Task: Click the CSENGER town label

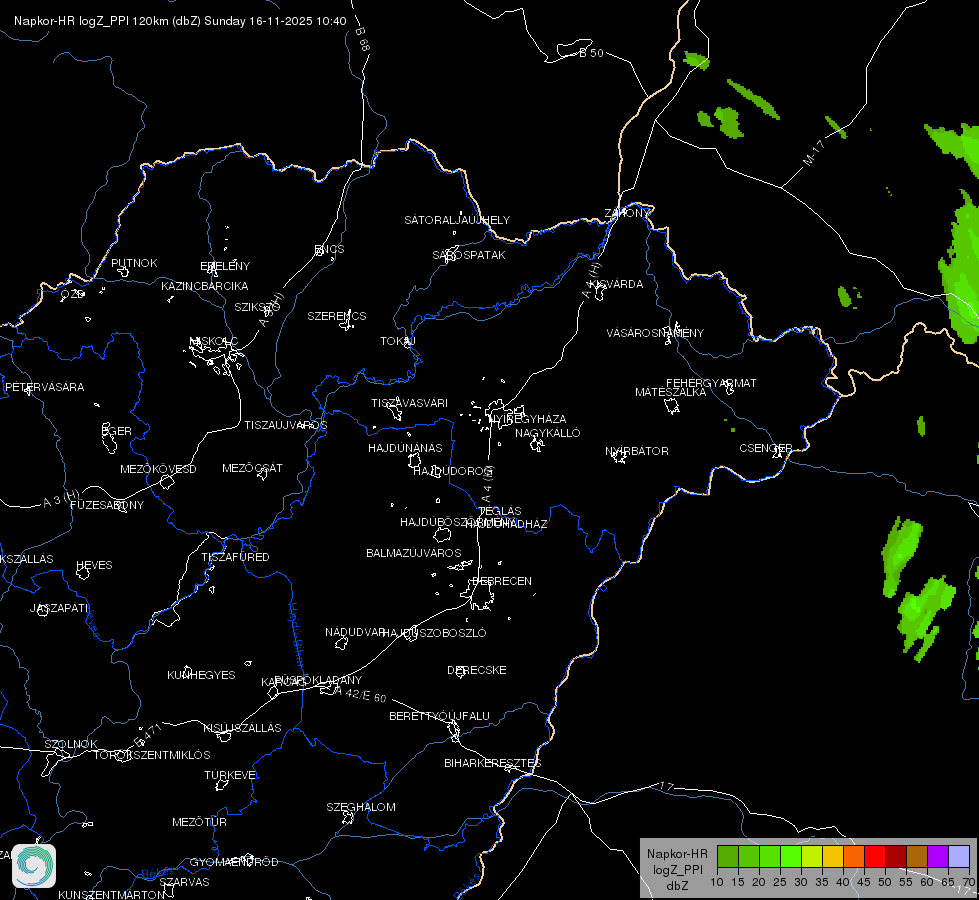Action: click(x=765, y=448)
